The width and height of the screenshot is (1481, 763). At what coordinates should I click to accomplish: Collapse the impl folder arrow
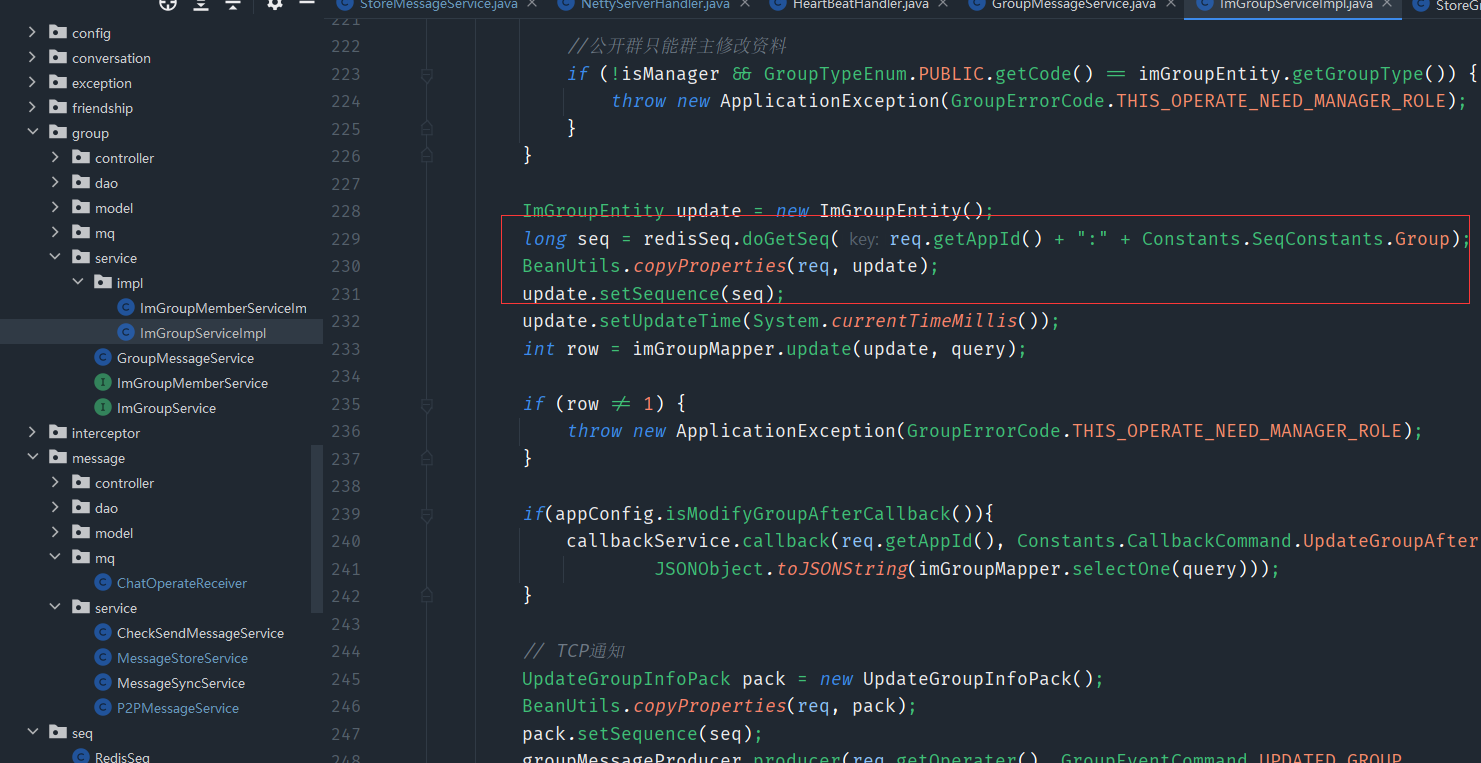[78, 283]
